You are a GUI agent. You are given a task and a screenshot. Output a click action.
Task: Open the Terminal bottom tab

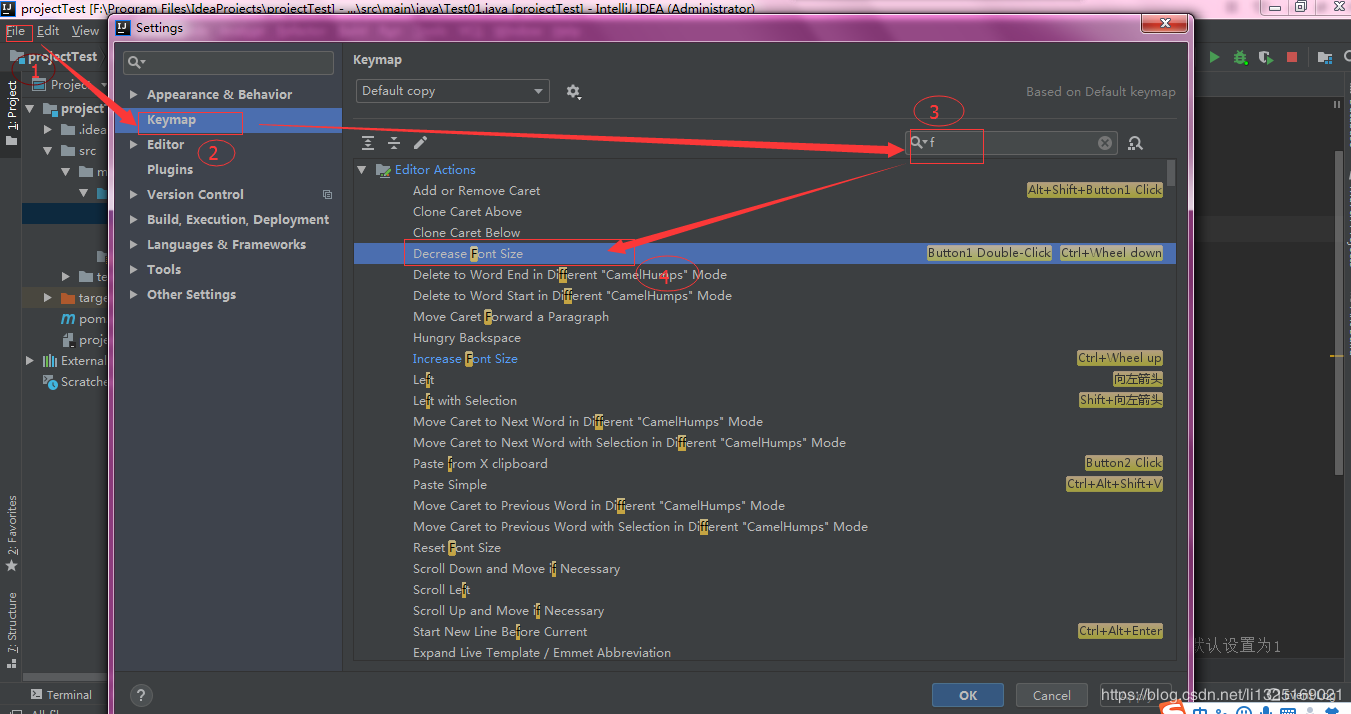point(61,695)
